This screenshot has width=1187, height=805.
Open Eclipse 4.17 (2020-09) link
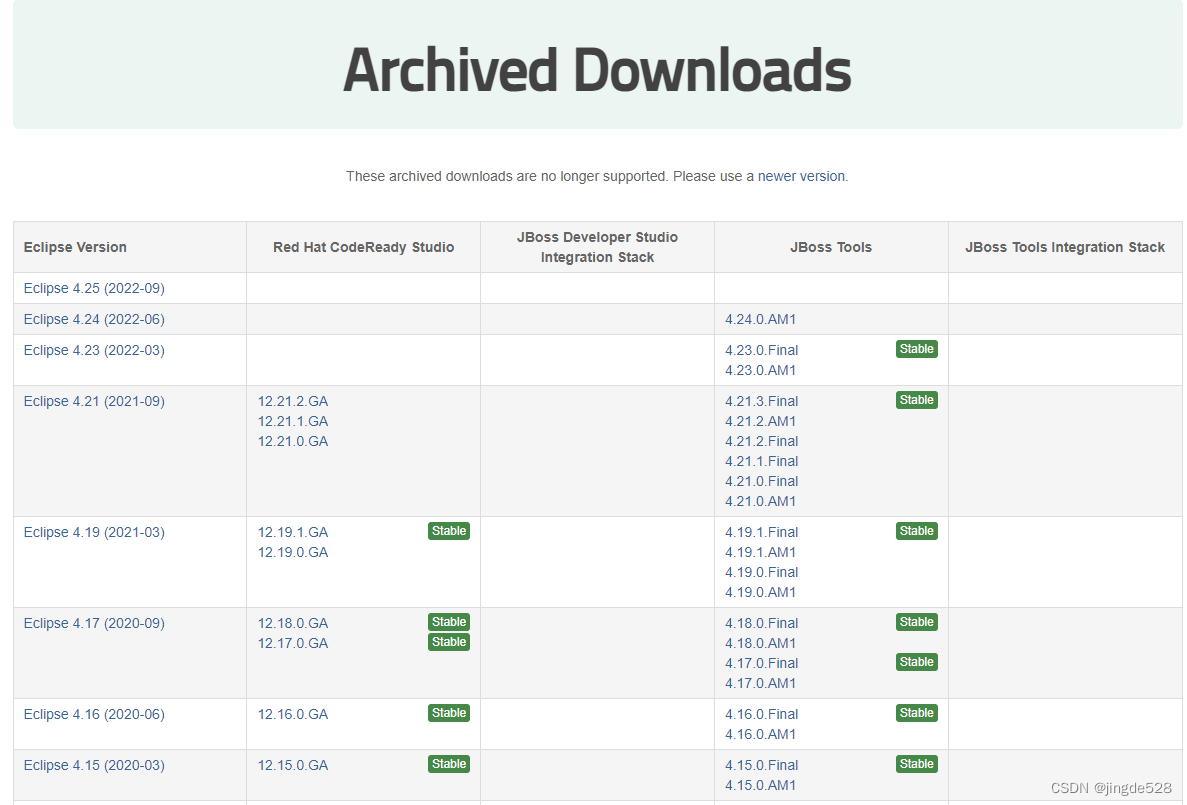[94, 623]
